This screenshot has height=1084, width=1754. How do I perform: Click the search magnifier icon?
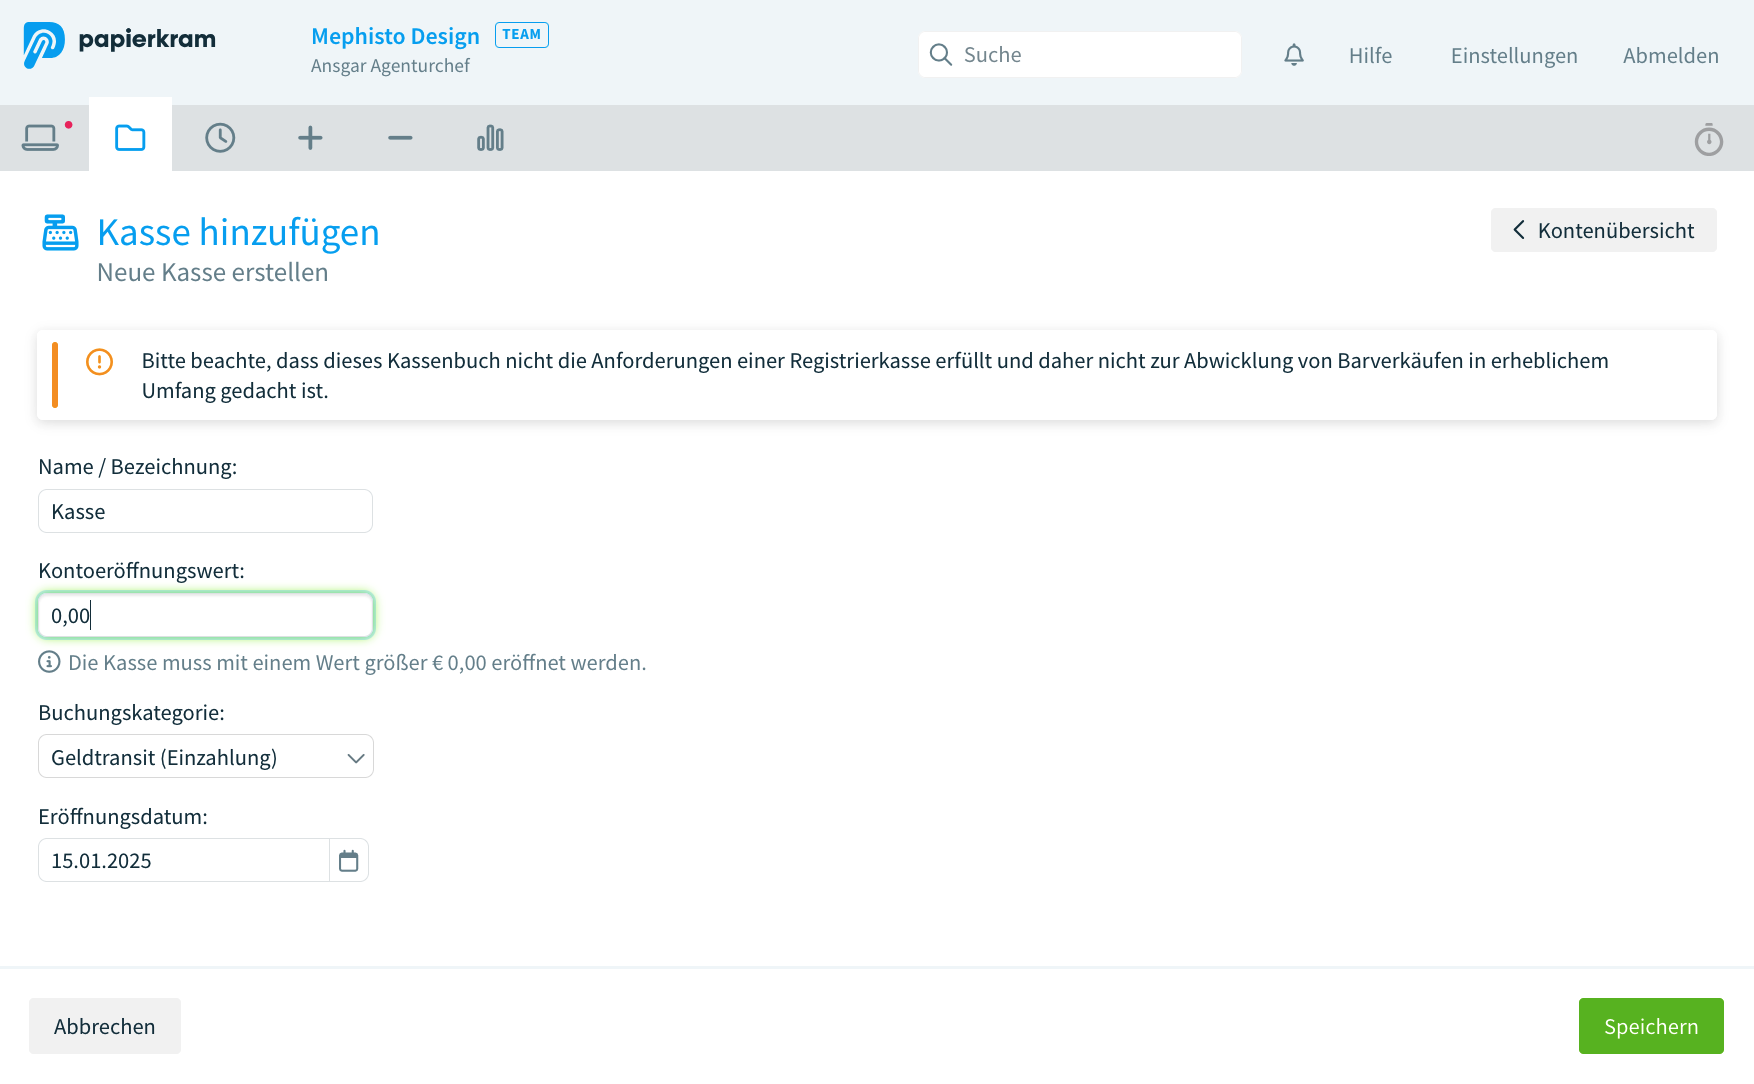(940, 55)
